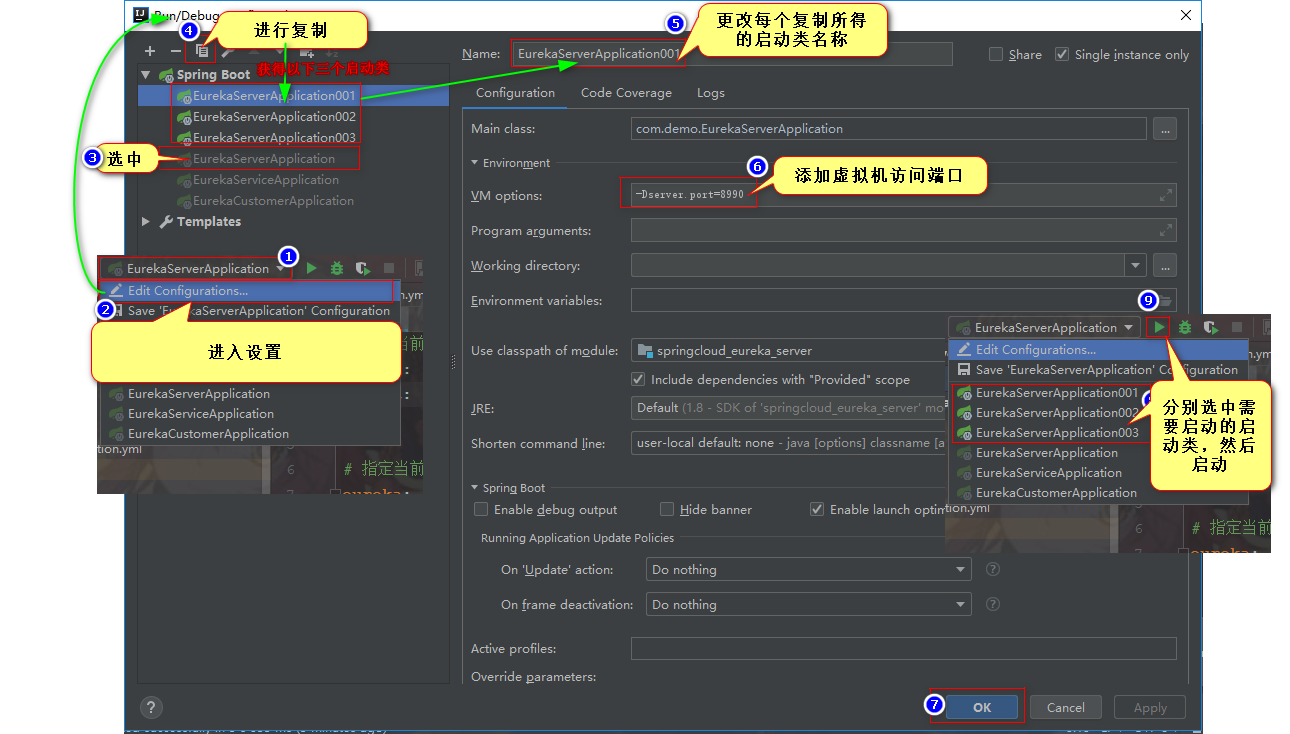Open the Working directory dropdown arrow

(x=1135, y=266)
